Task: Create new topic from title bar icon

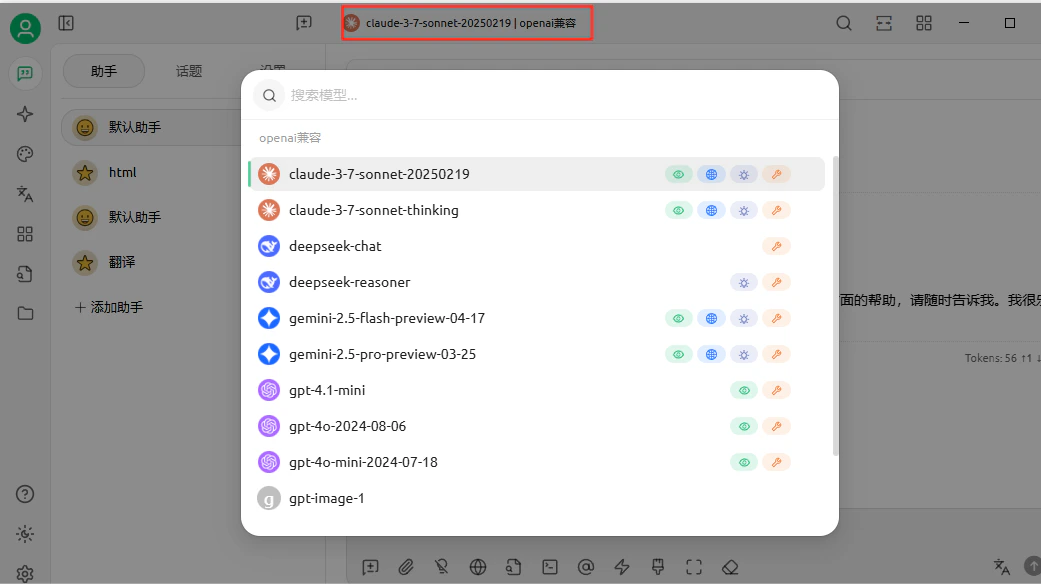Action: 303,23
